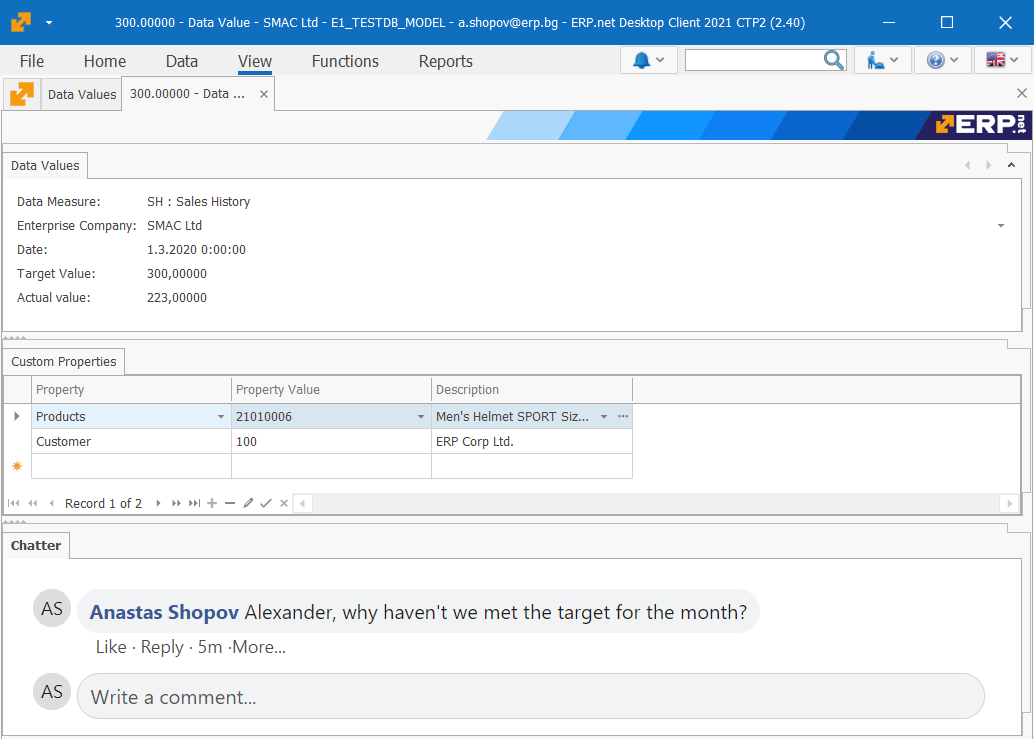1034x739 pixels.
Task: Open the Enterprise Company dropdown
Action: click(999, 225)
